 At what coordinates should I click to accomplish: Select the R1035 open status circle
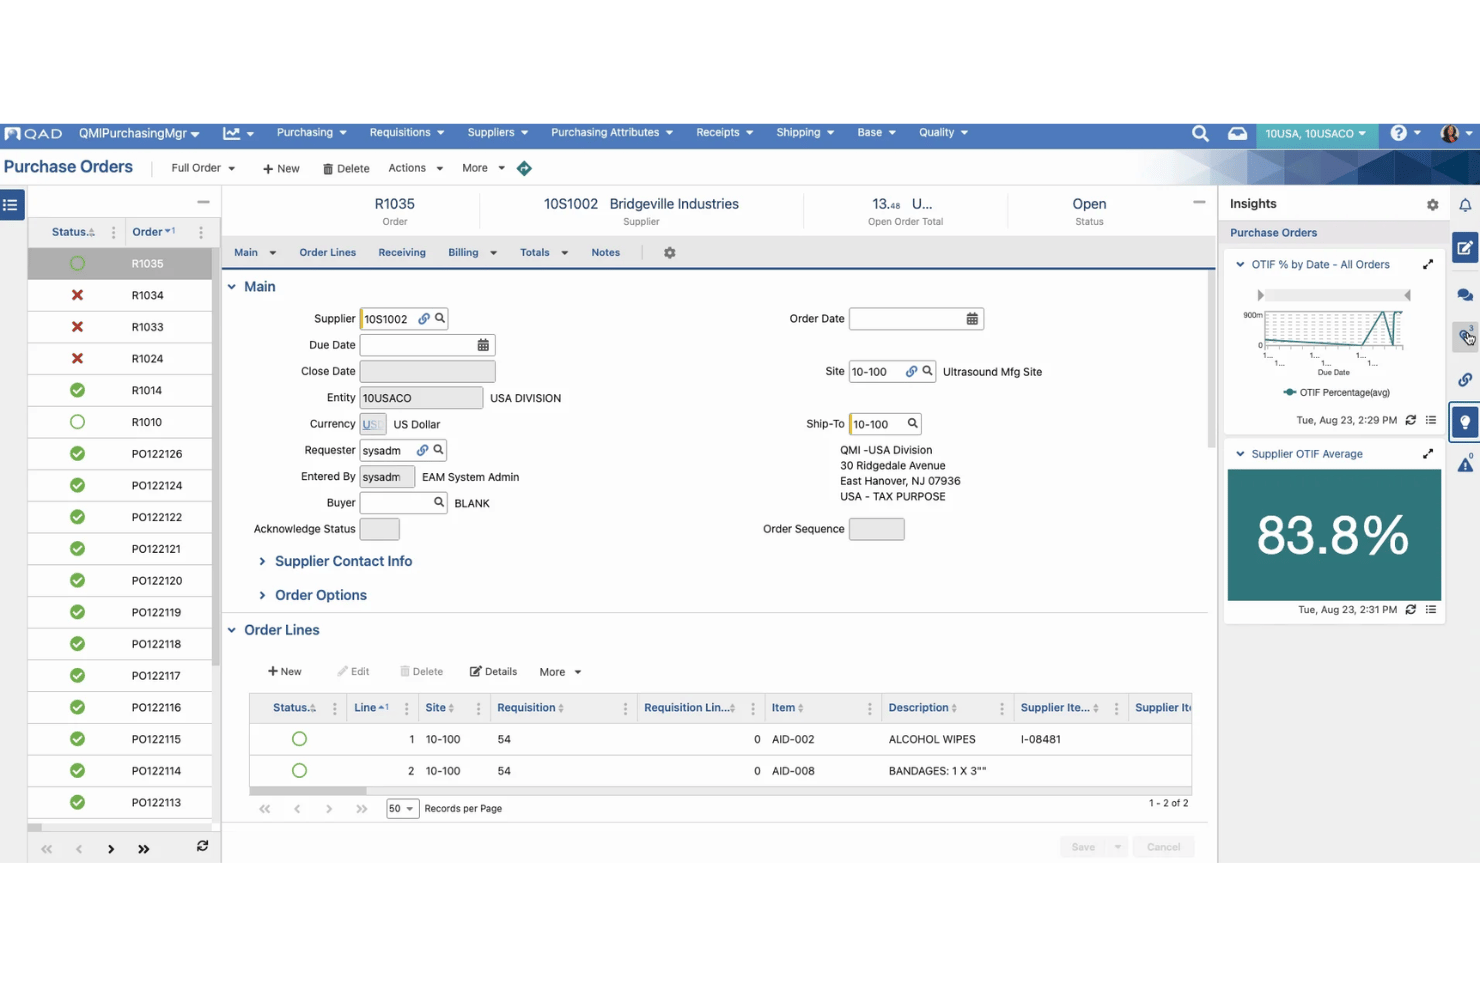coord(77,264)
